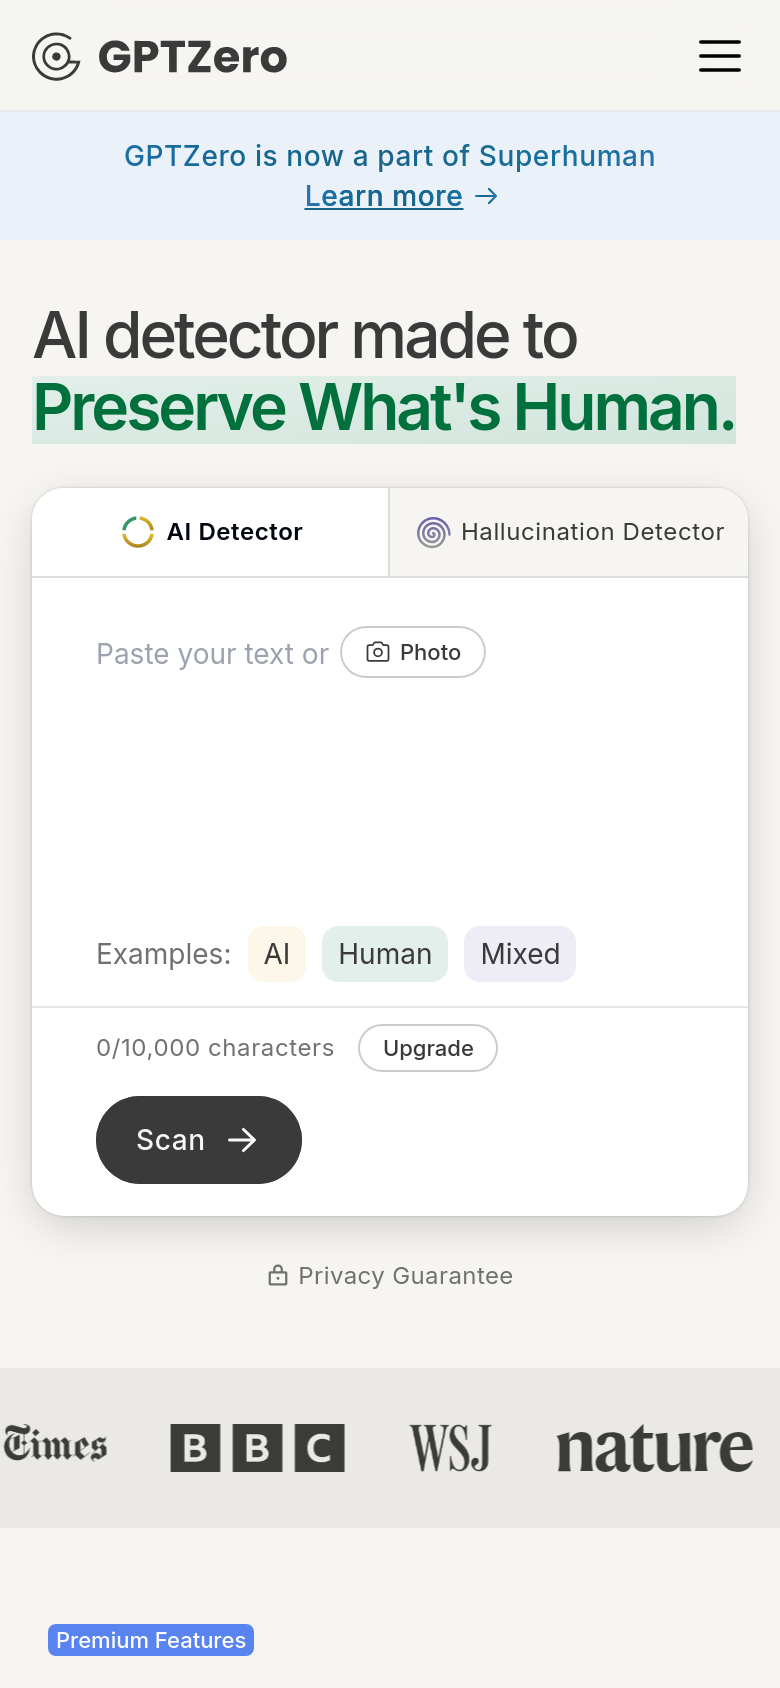
Task: Click the GPTZero spiral logo icon
Action: pyautogui.click(x=56, y=56)
